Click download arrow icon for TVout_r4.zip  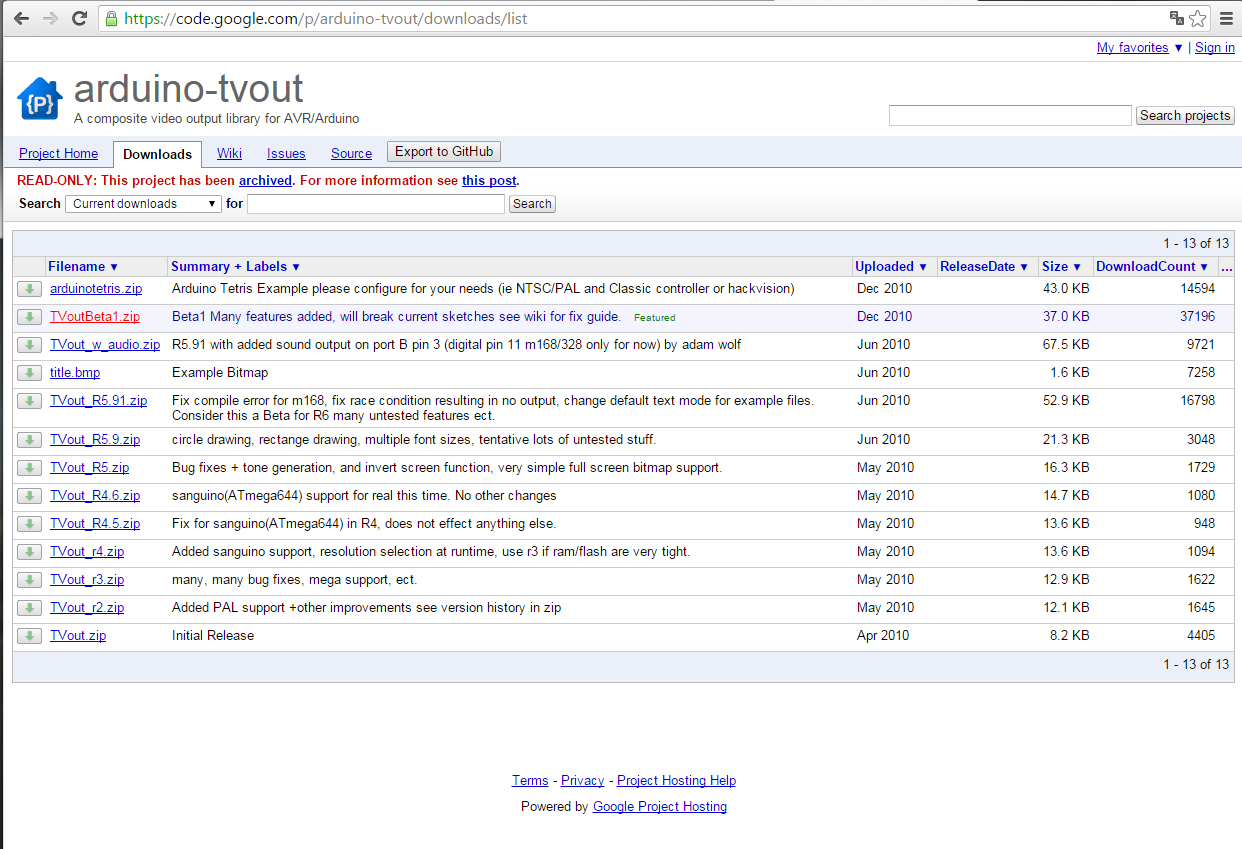point(29,552)
